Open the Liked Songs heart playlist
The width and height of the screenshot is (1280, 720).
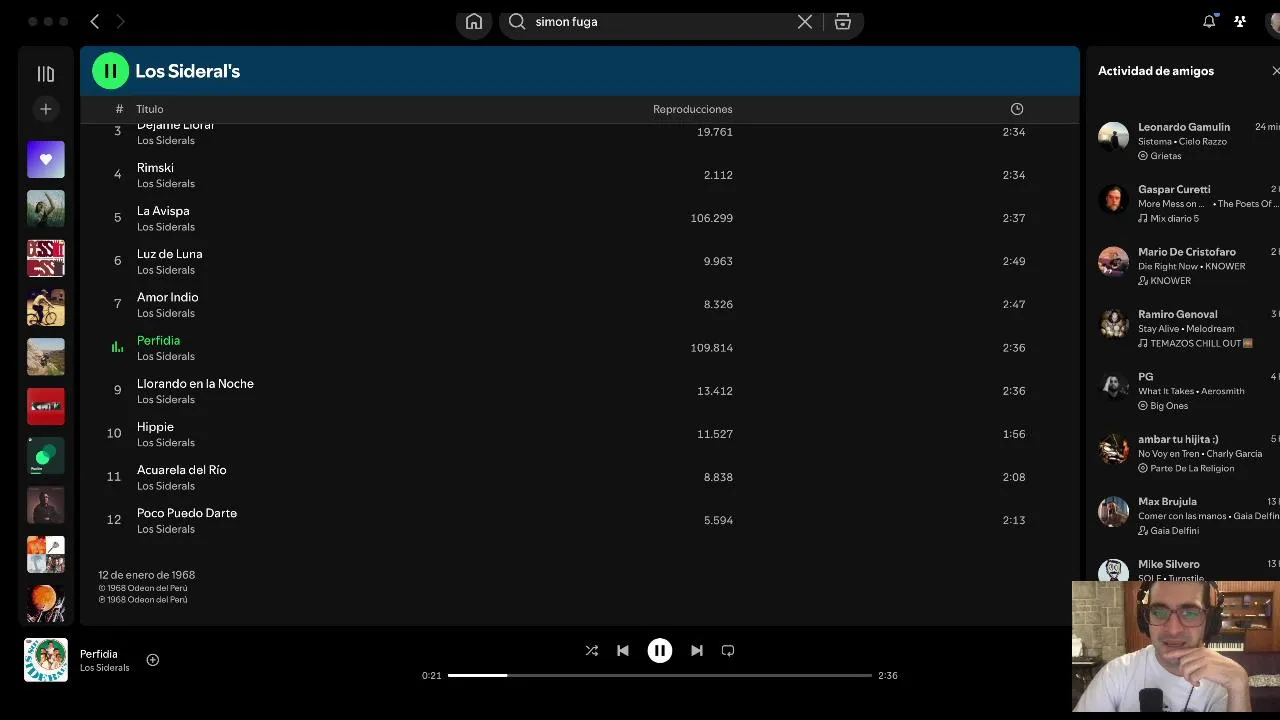tap(45, 159)
